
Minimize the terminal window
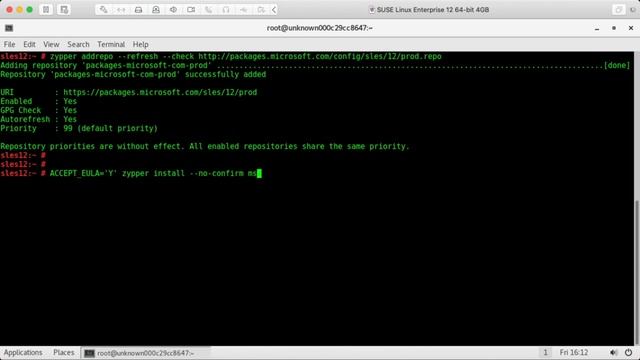pyautogui.click(x=597, y=28)
